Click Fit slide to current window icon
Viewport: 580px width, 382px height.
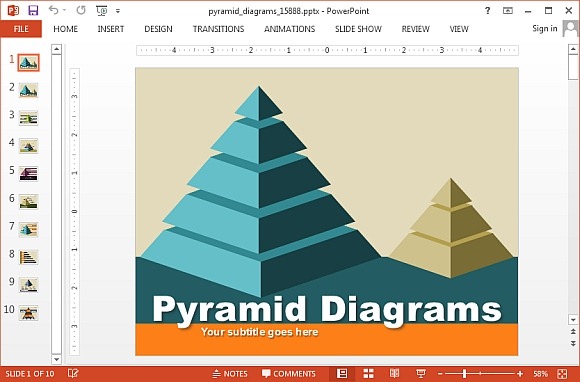562,374
